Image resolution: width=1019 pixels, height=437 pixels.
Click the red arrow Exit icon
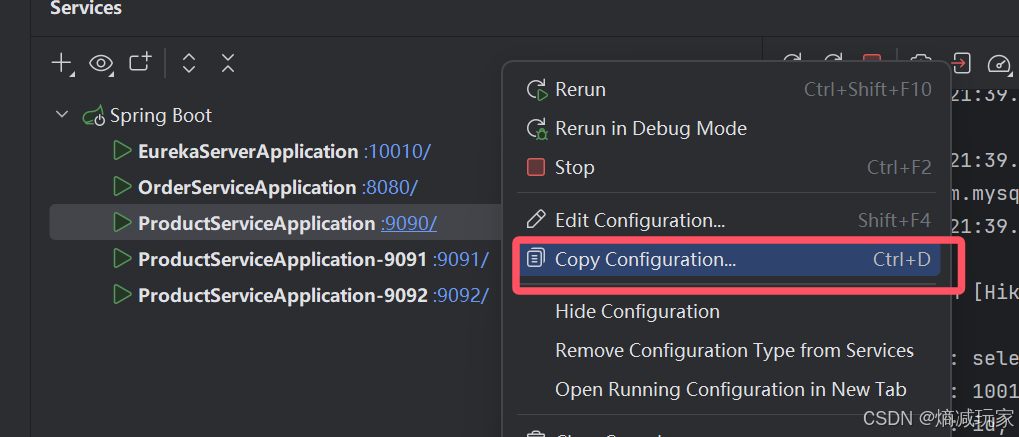(x=961, y=62)
